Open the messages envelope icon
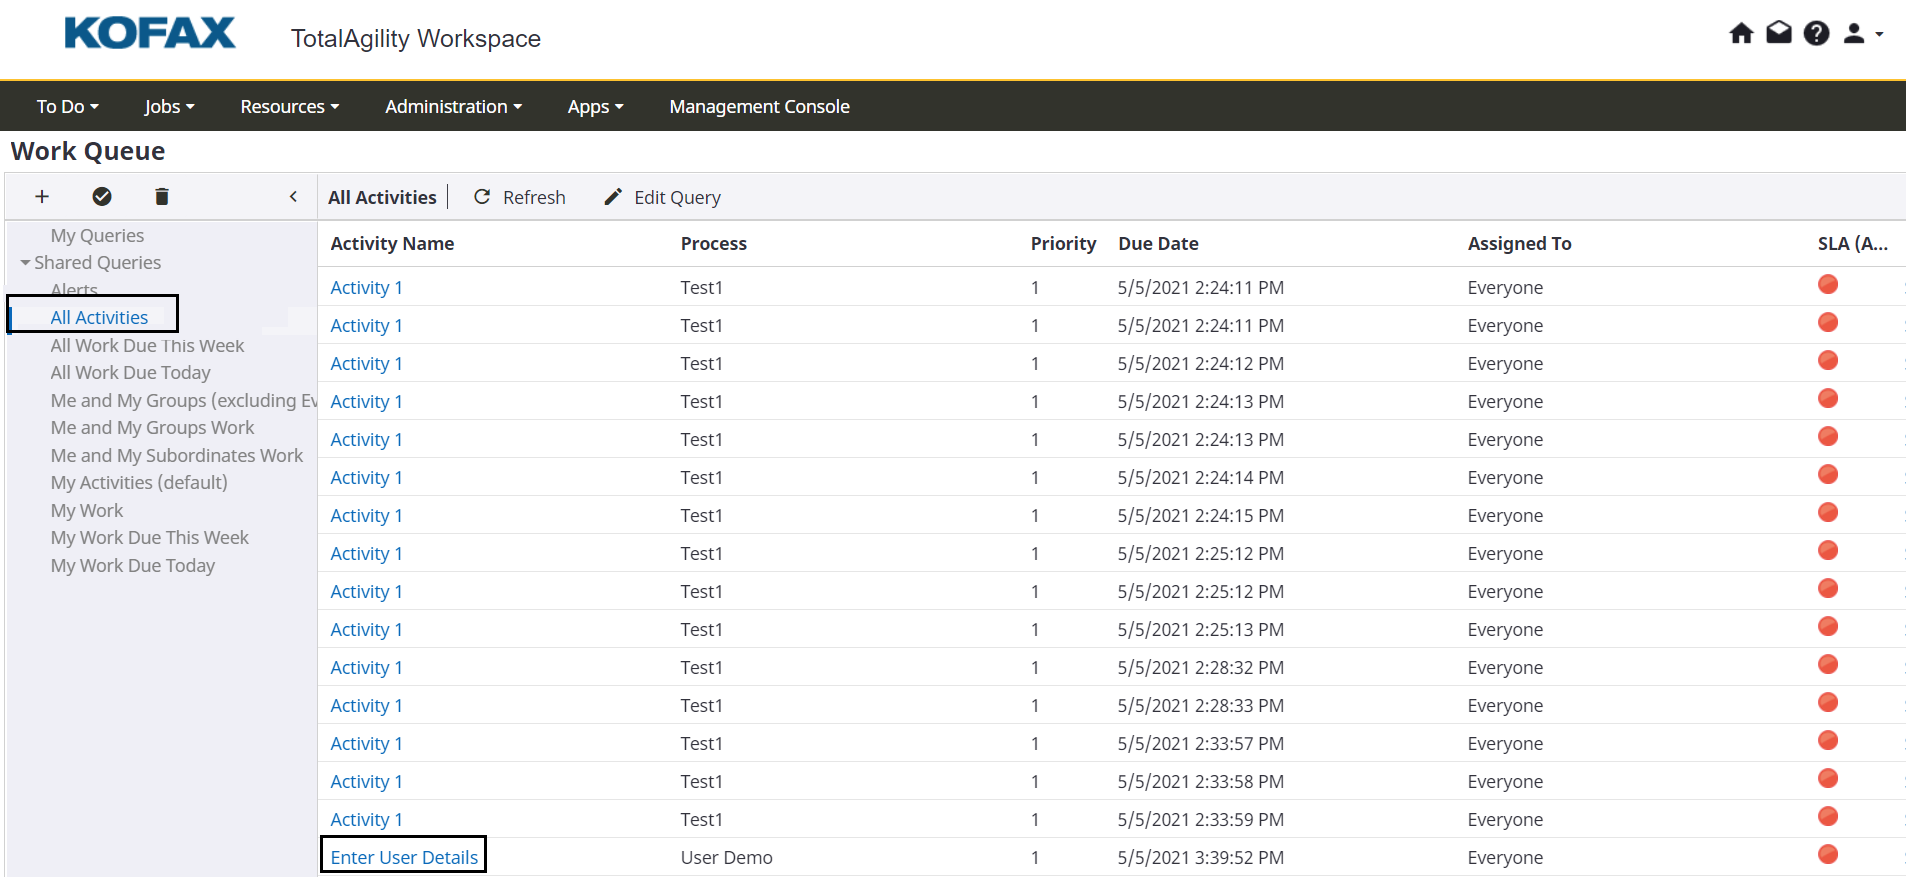 [1779, 34]
